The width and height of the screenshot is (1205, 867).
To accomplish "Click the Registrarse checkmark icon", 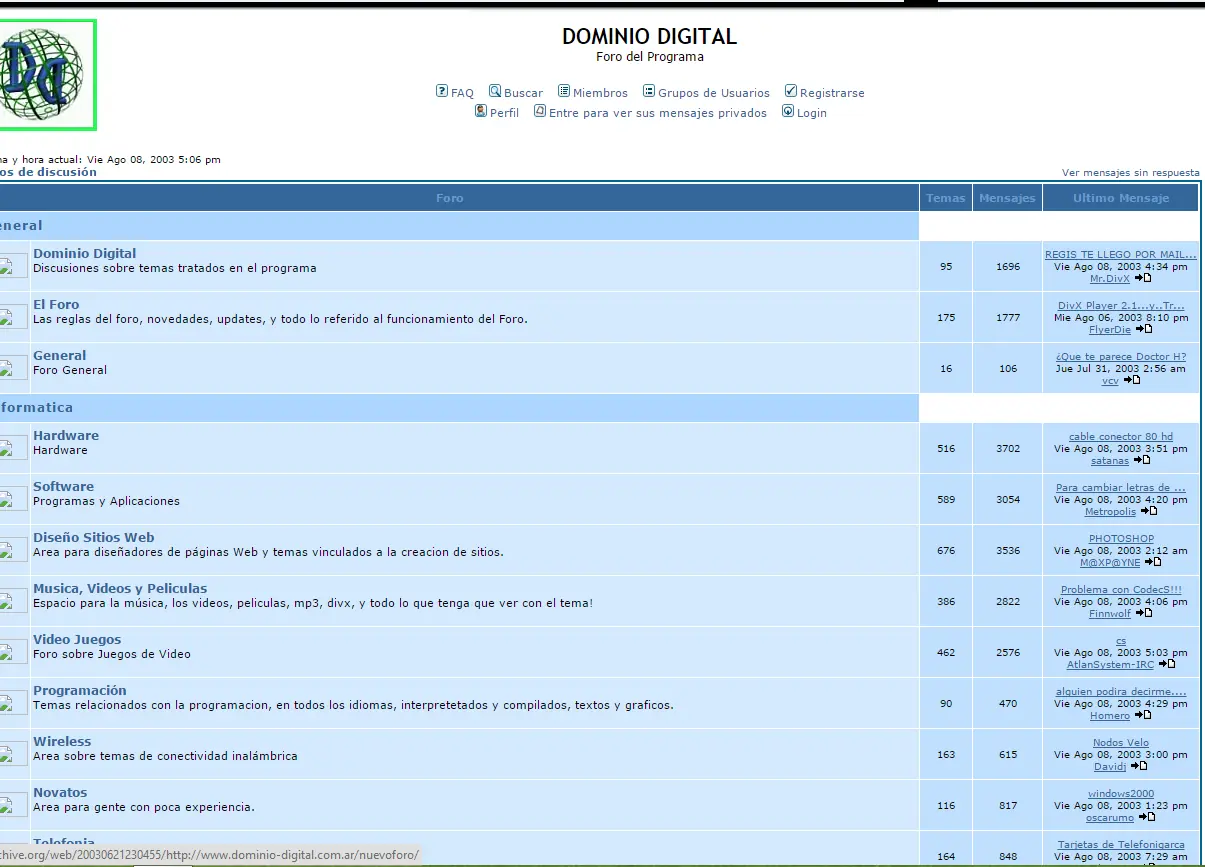I will 790,91.
